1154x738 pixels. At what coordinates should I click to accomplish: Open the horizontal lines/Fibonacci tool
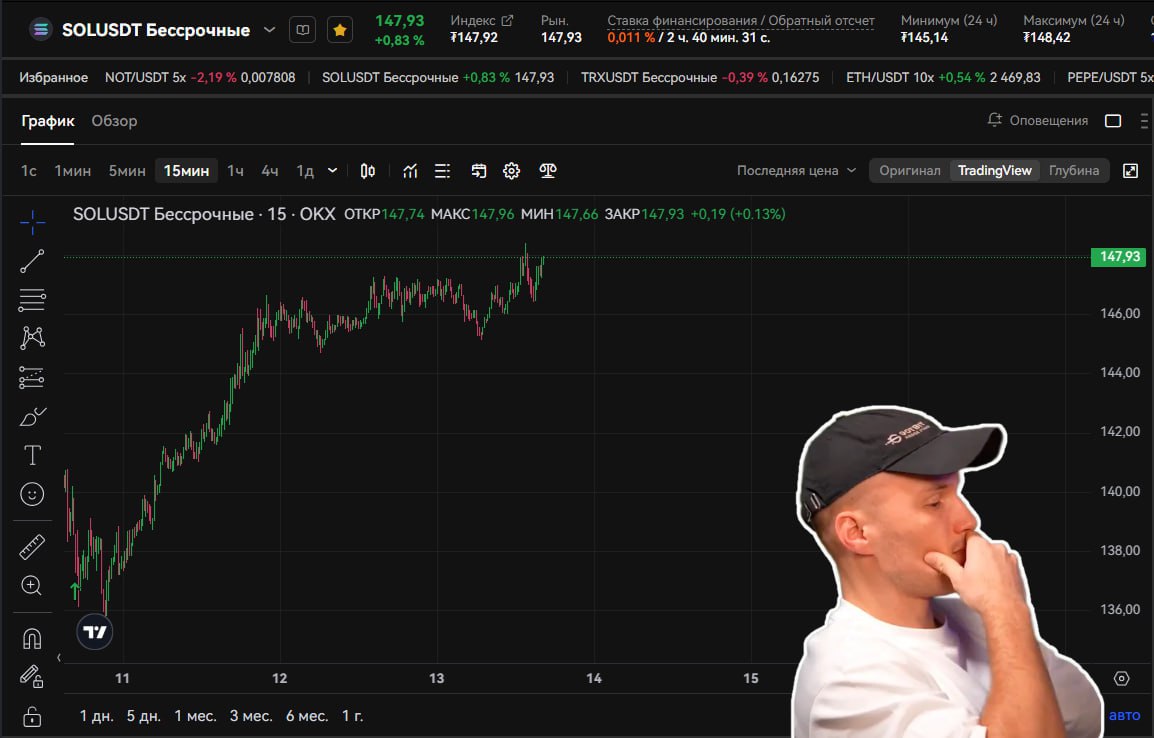click(32, 299)
